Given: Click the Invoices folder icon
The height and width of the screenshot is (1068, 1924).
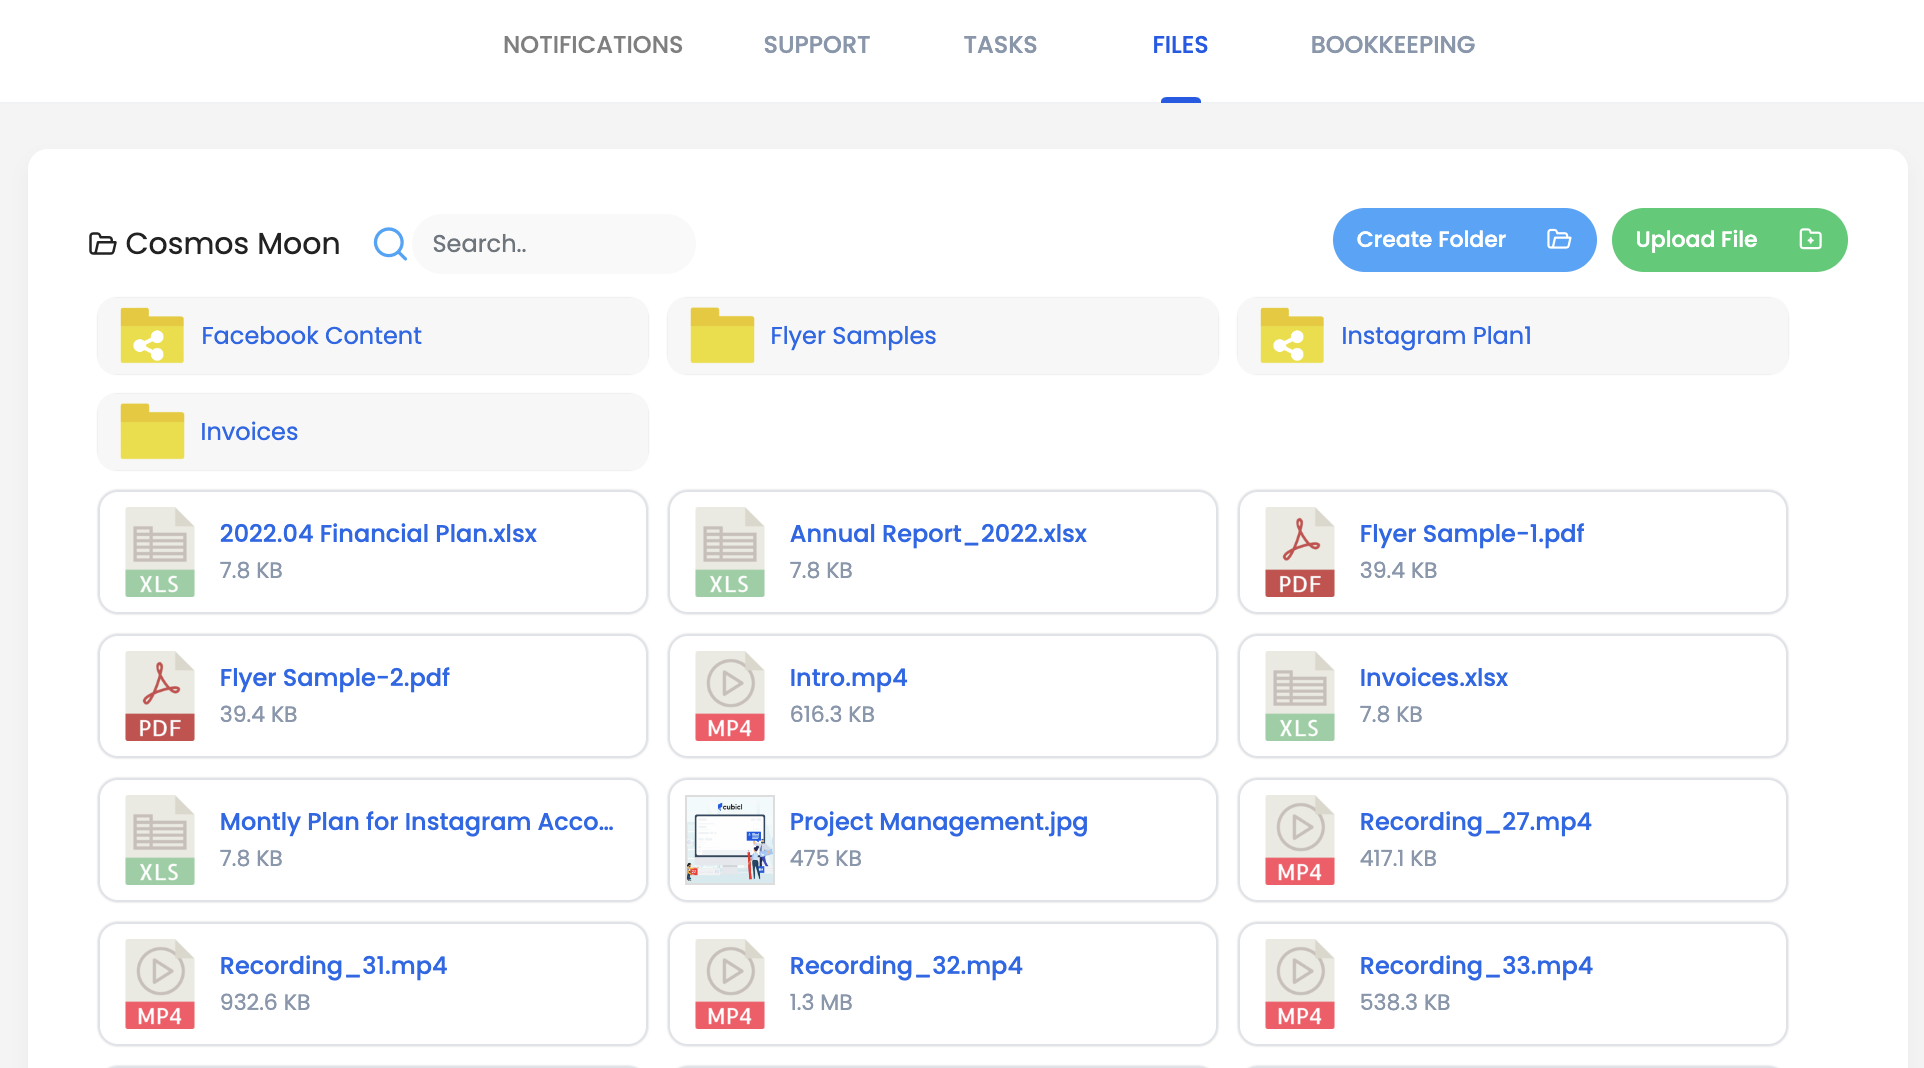Looking at the screenshot, I should [152, 432].
